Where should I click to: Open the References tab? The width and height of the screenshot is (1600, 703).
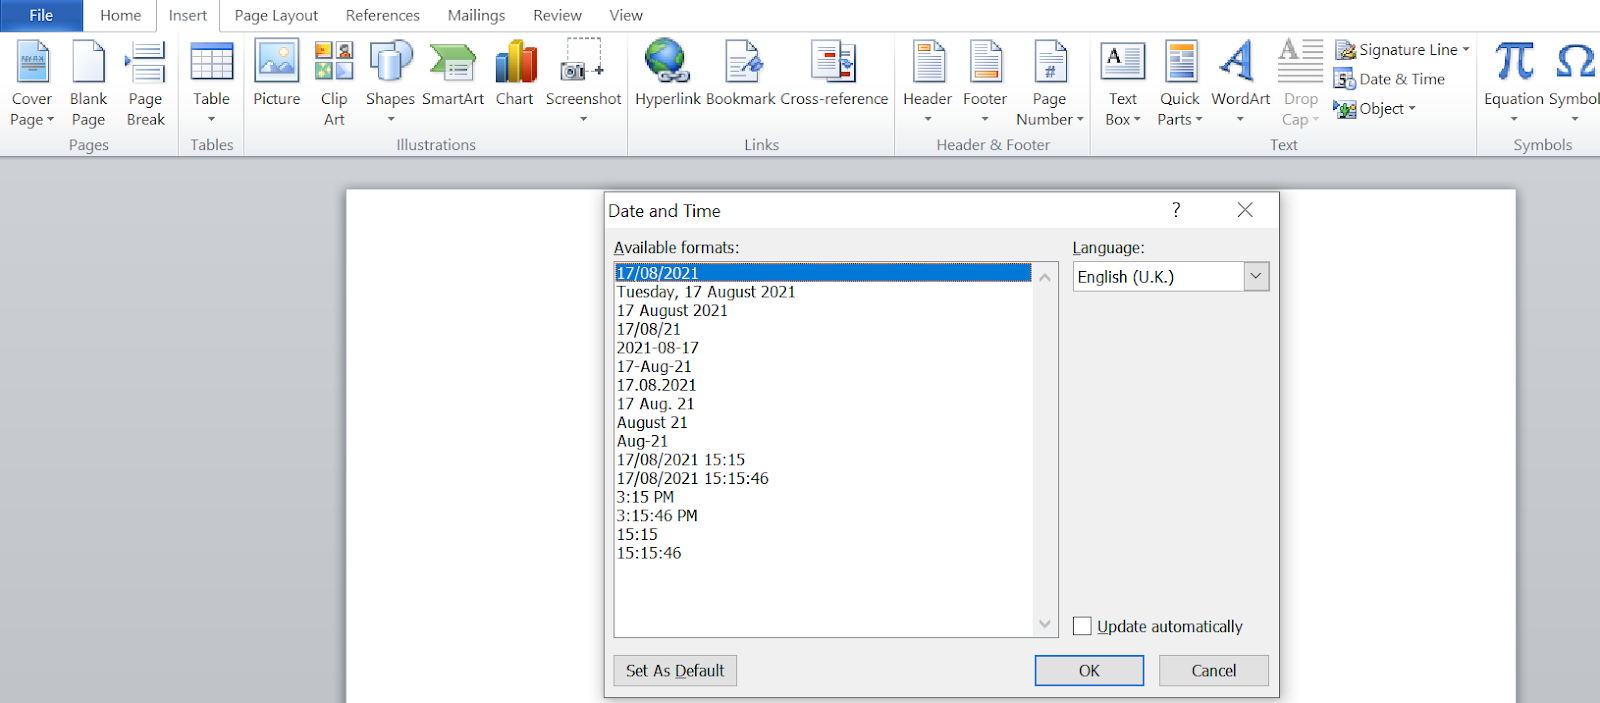point(383,15)
